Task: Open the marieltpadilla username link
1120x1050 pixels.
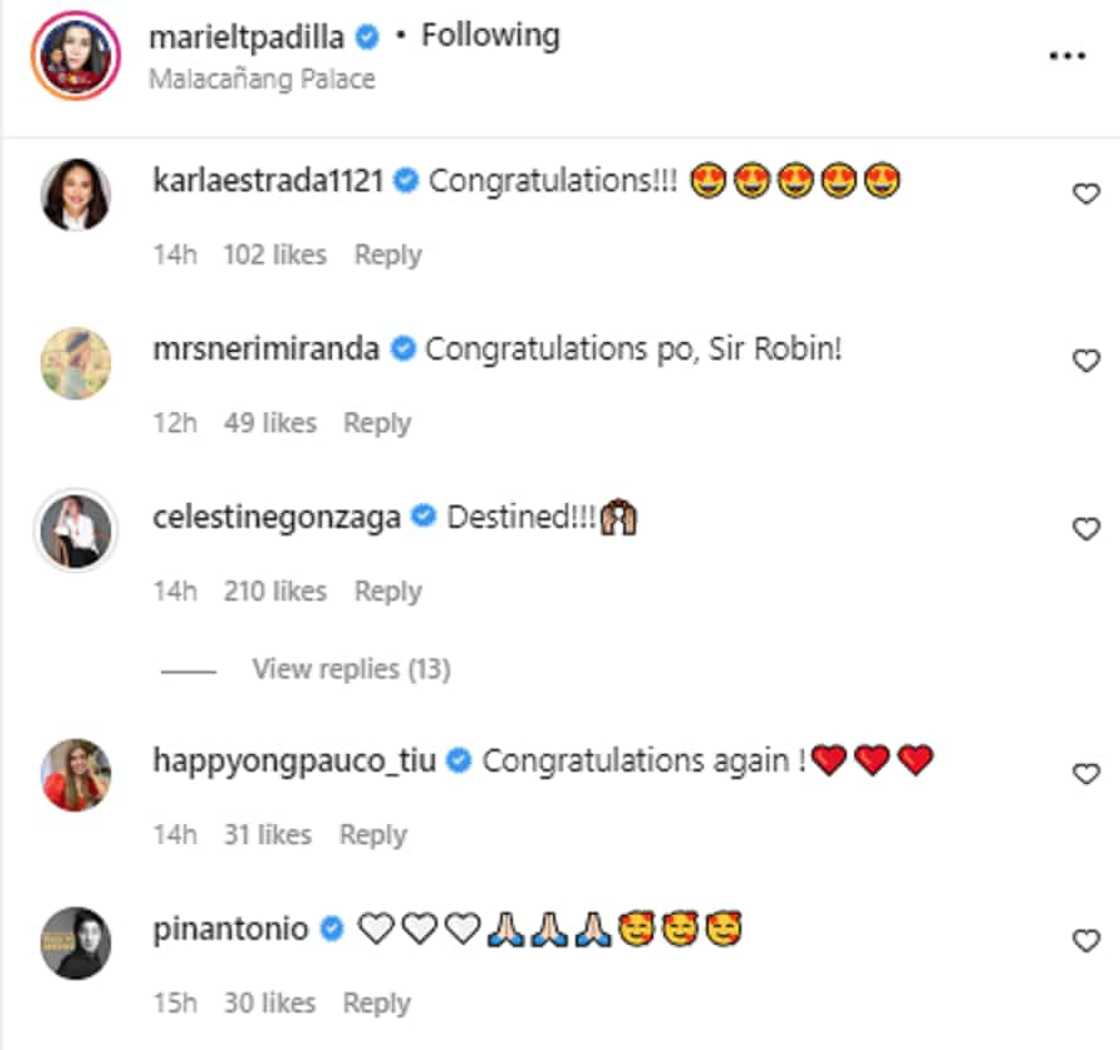Action: point(246,38)
